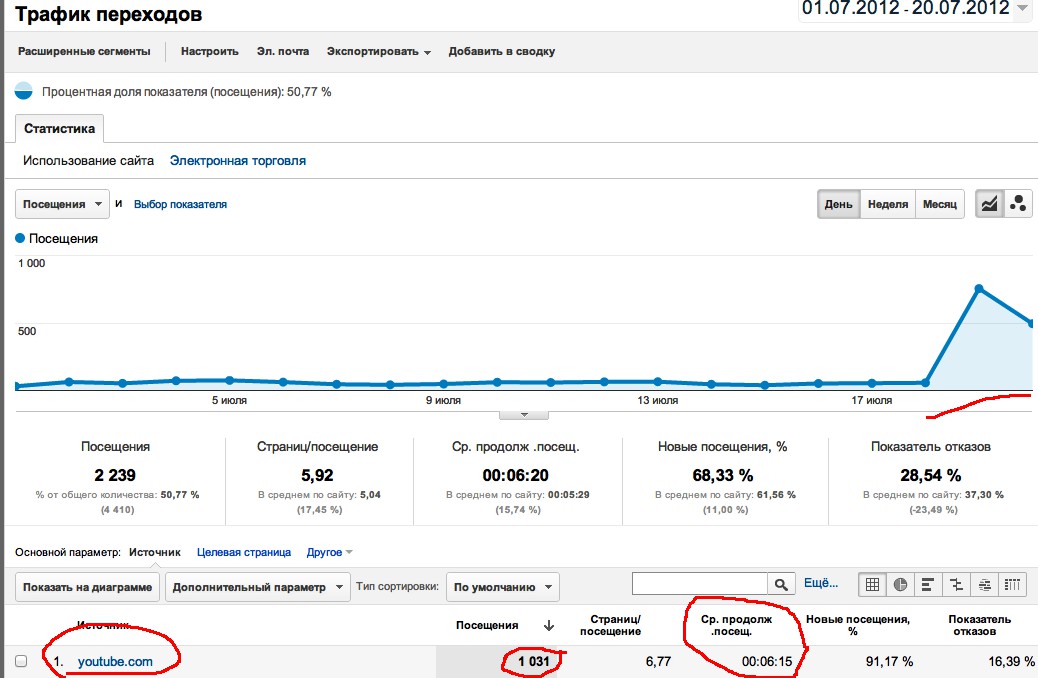Click the Ещё… advanced filter link
The image size is (1038, 678).
coord(821,583)
